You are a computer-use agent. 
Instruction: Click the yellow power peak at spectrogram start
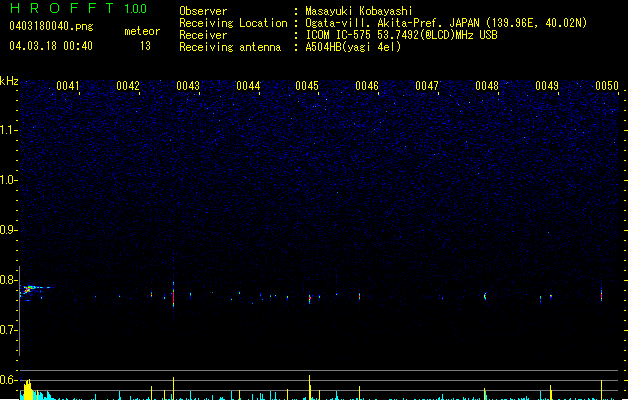28,389
